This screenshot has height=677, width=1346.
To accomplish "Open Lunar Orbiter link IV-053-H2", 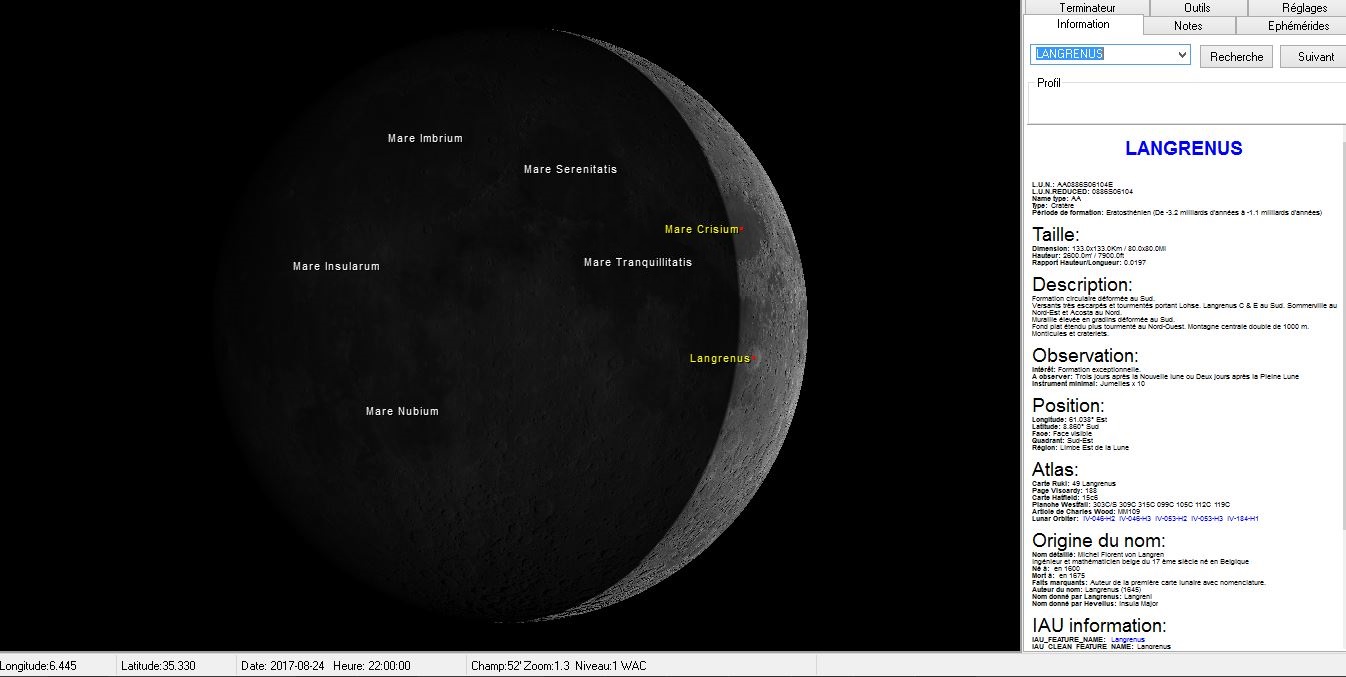I will click(x=1172, y=519).
